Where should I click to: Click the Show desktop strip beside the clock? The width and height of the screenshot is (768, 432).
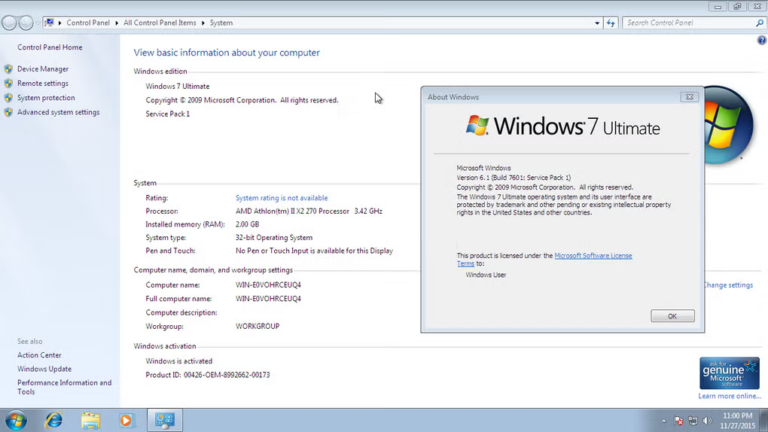764,420
